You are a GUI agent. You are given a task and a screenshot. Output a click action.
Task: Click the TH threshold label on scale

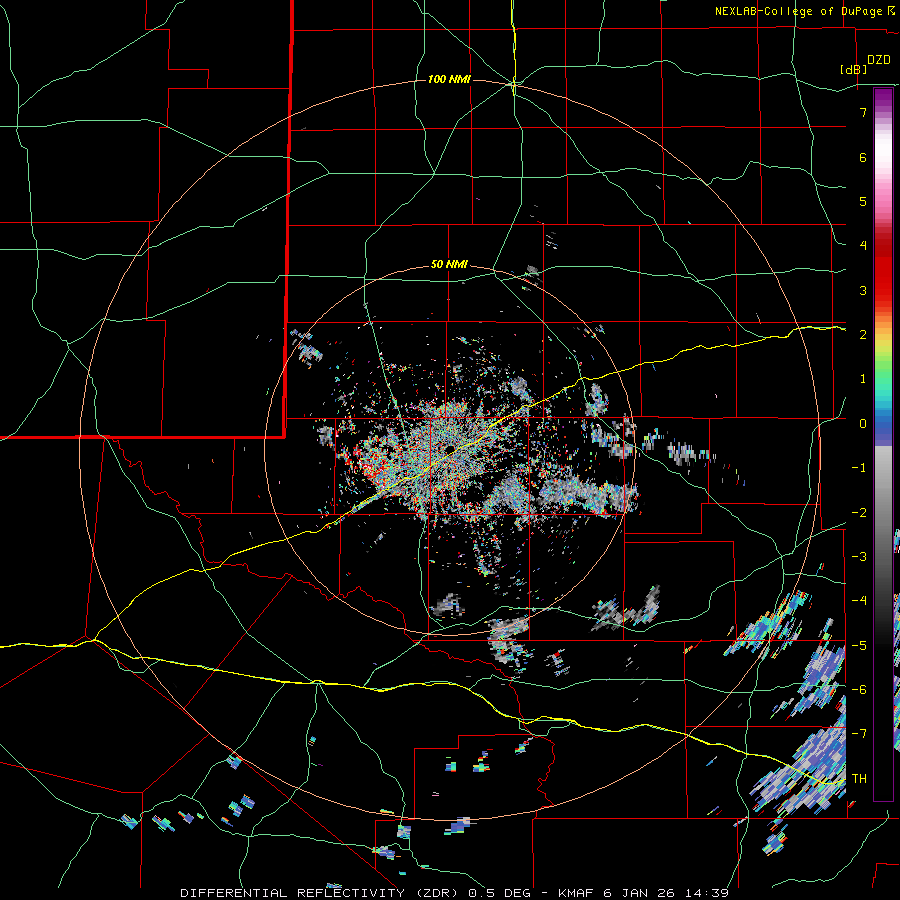pos(859,779)
